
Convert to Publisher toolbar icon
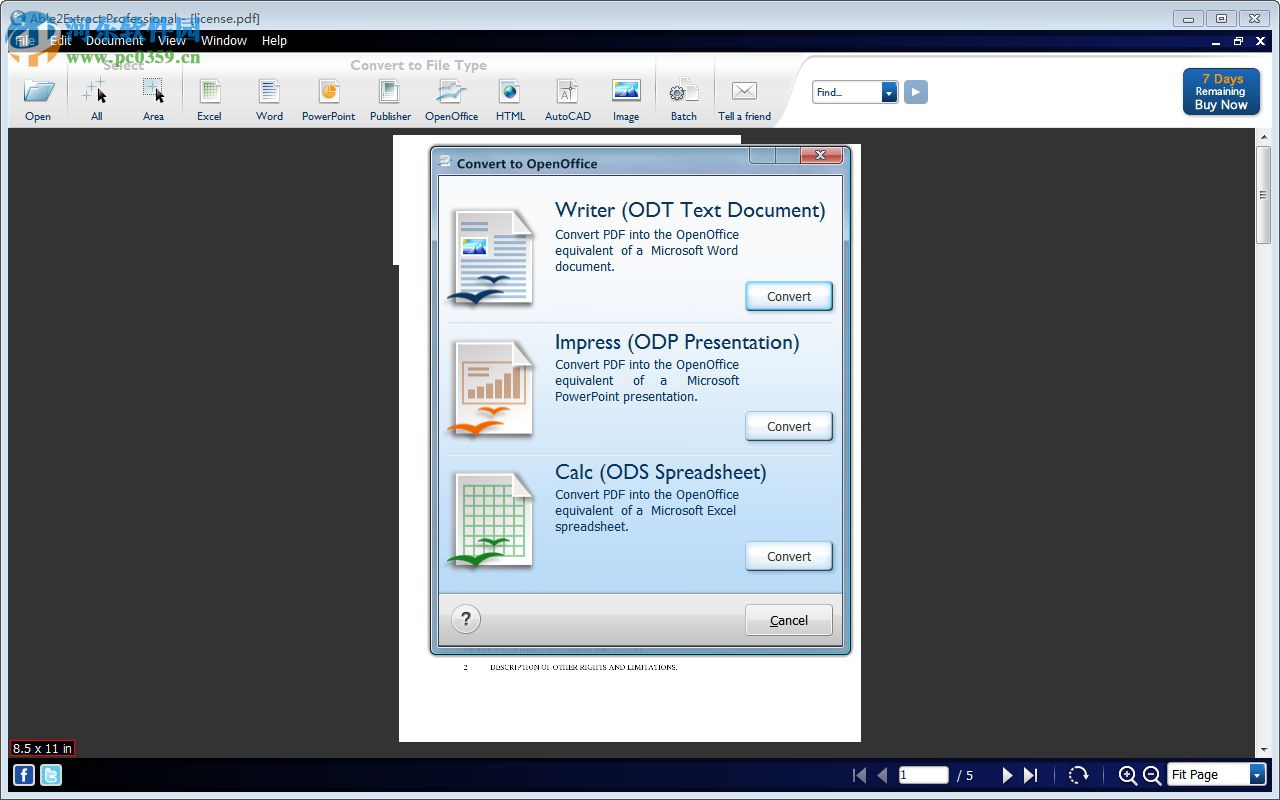click(x=389, y=92)
